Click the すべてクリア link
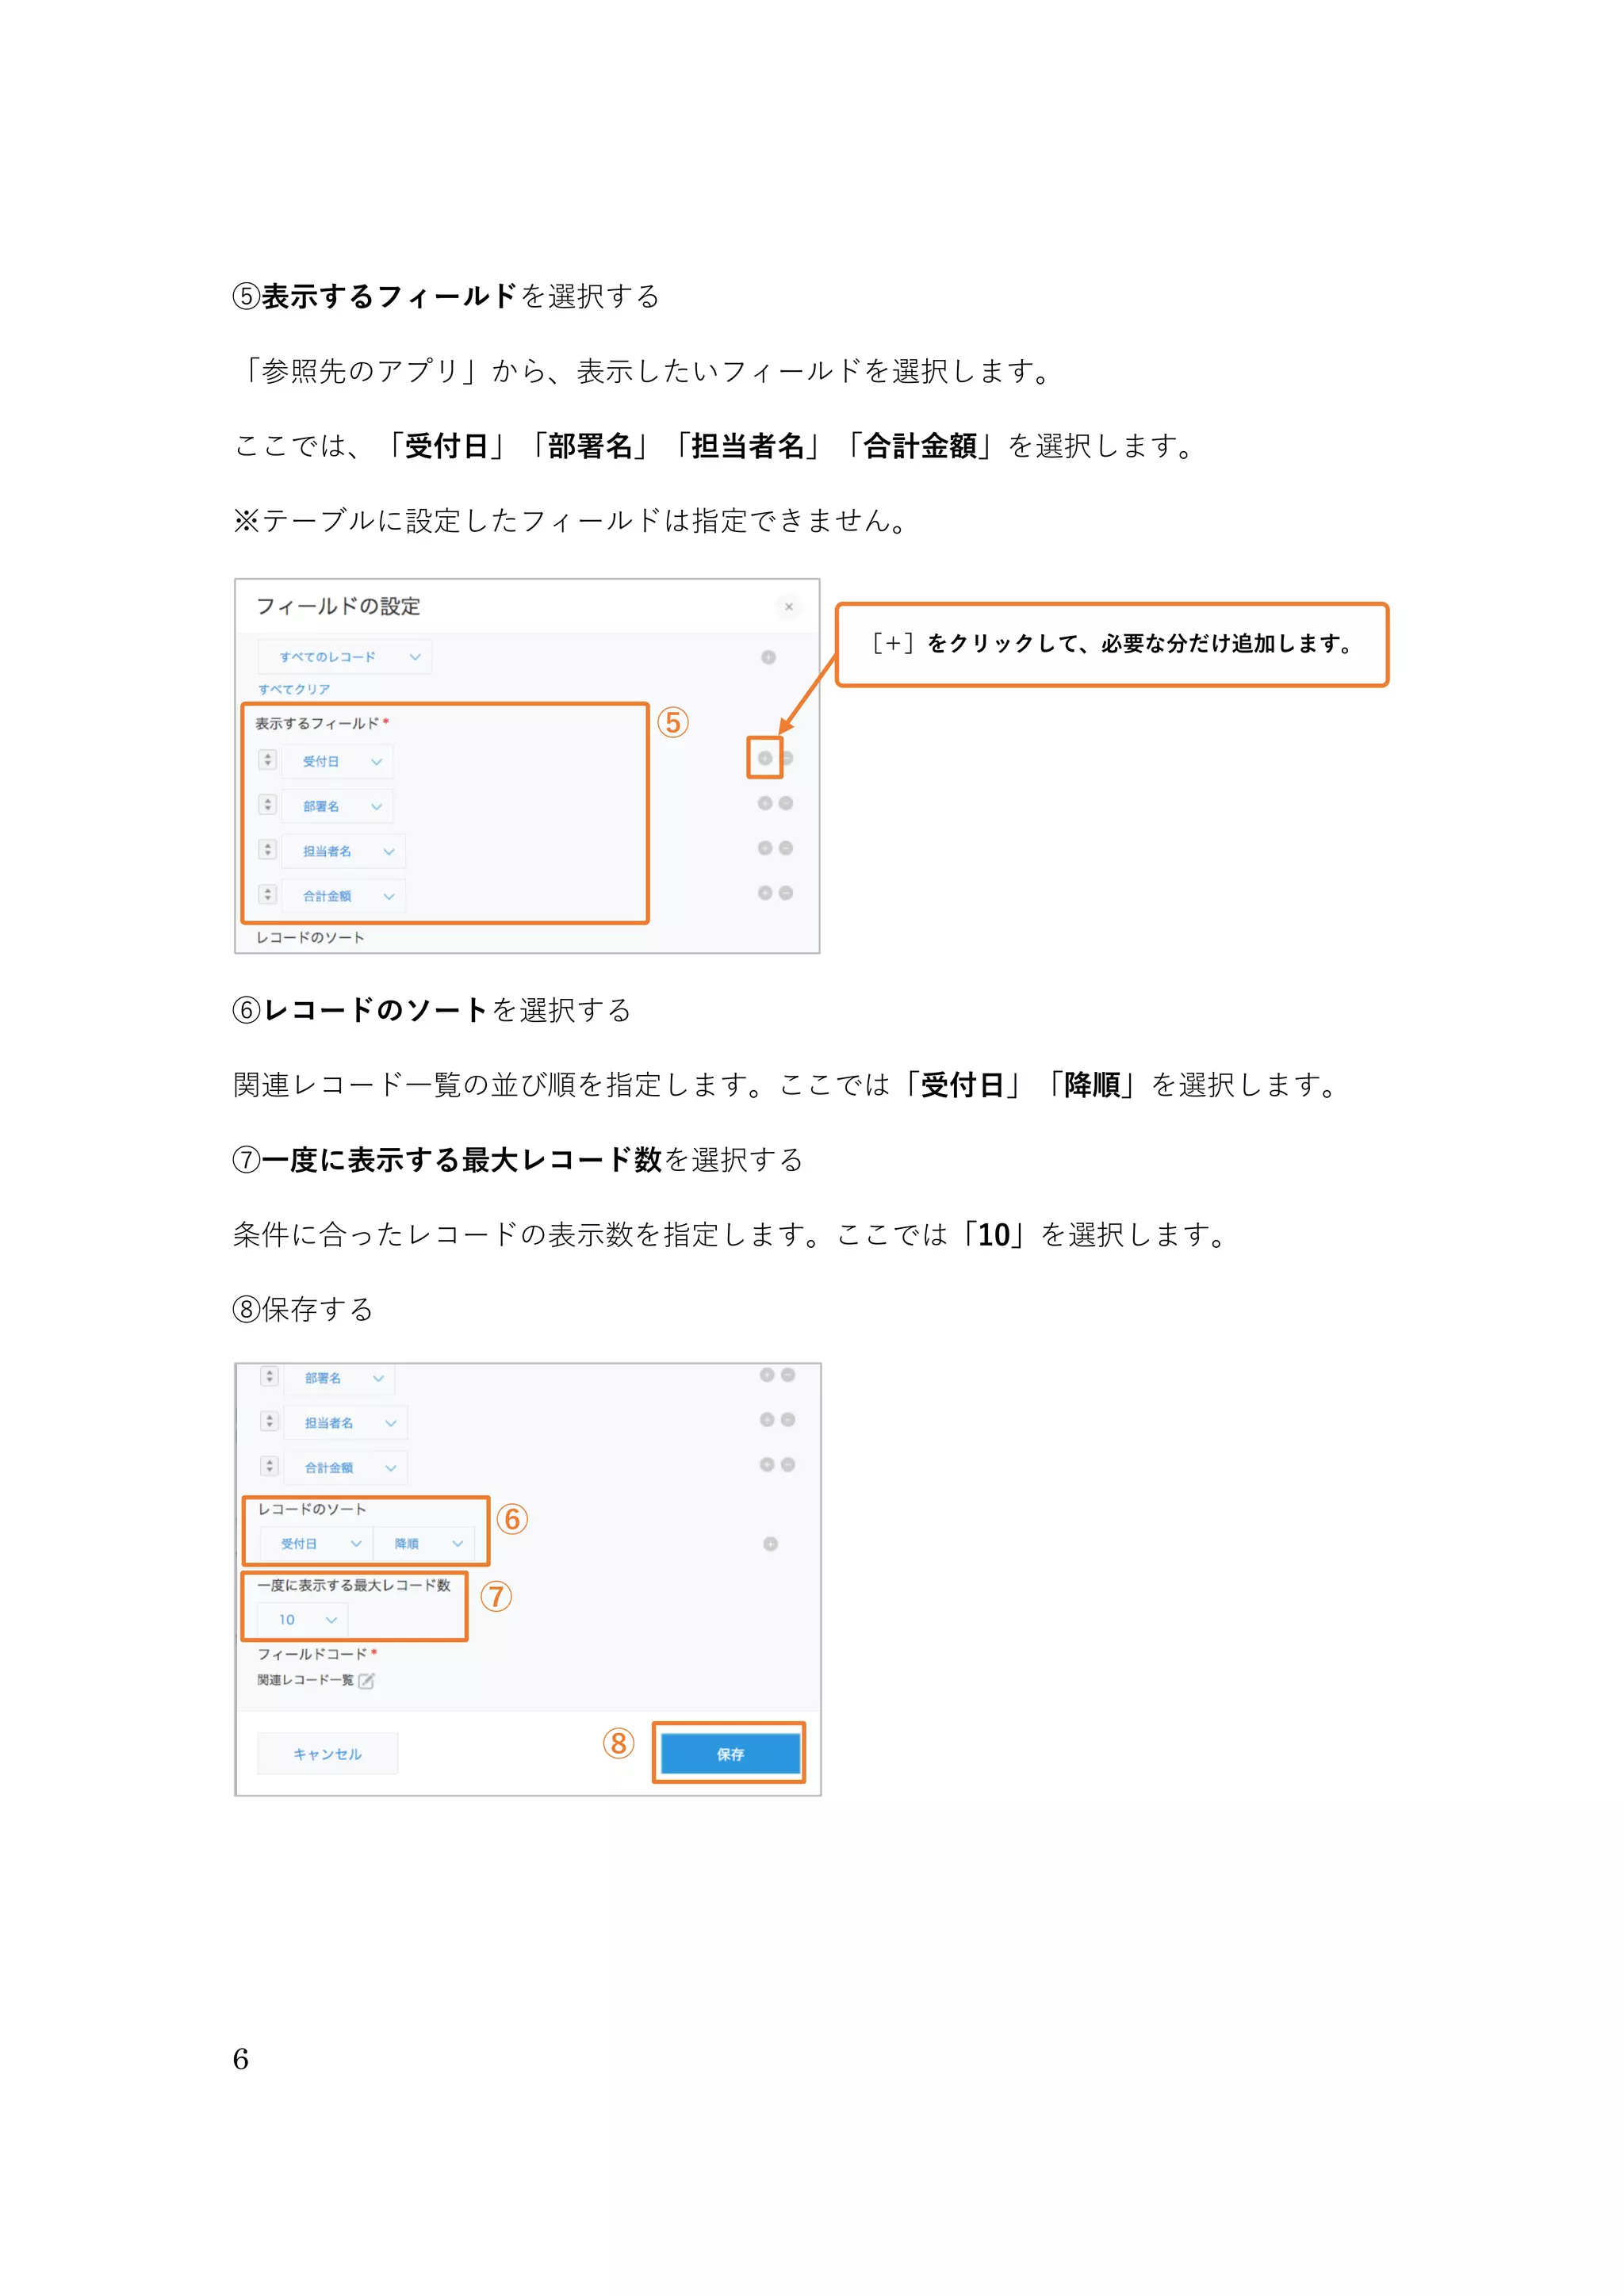1624x2296 pixels. 294,689
